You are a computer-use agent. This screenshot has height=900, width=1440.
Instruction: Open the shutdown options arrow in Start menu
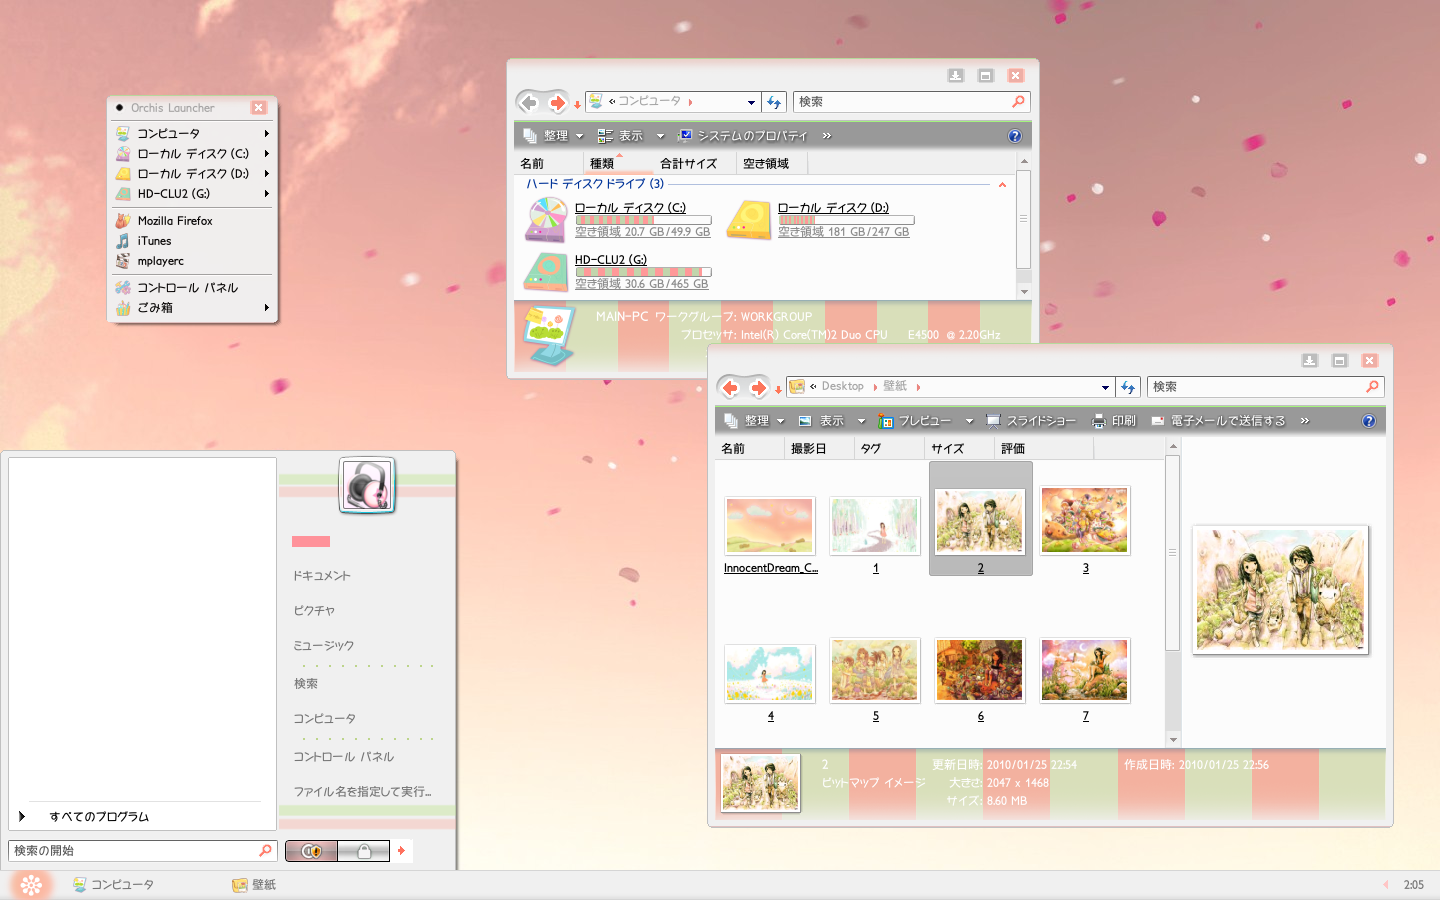coord(401,851)
